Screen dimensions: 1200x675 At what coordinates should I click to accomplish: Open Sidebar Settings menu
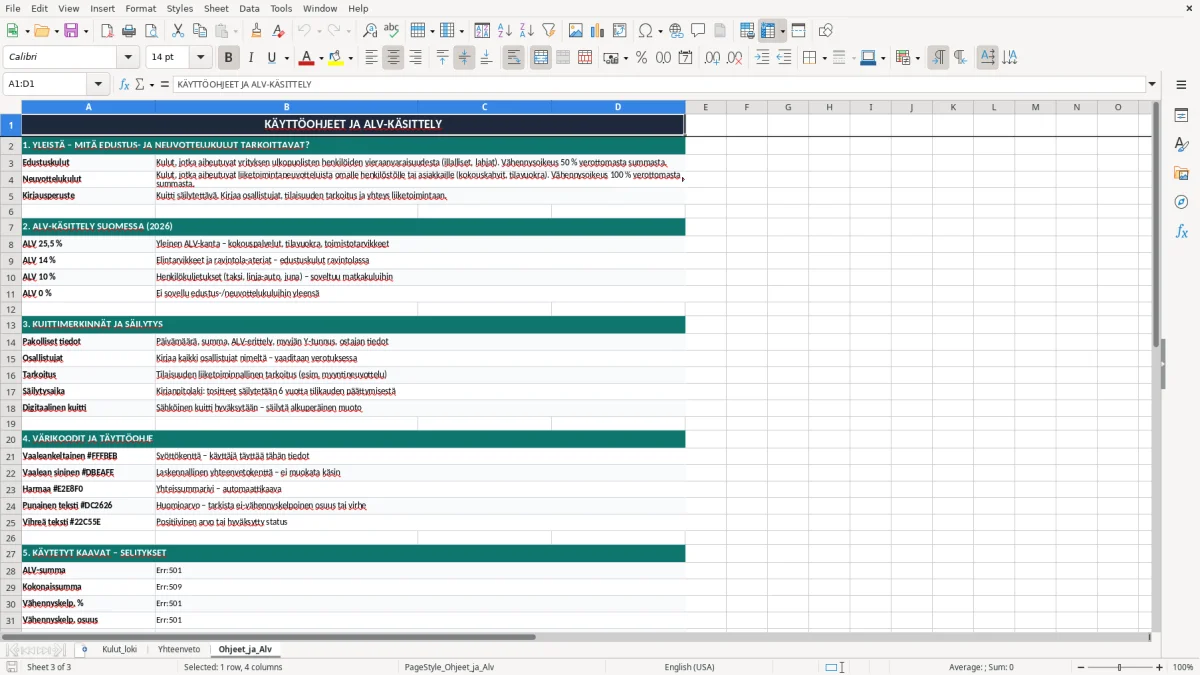pyautogui.click(x=1181, y=85)
